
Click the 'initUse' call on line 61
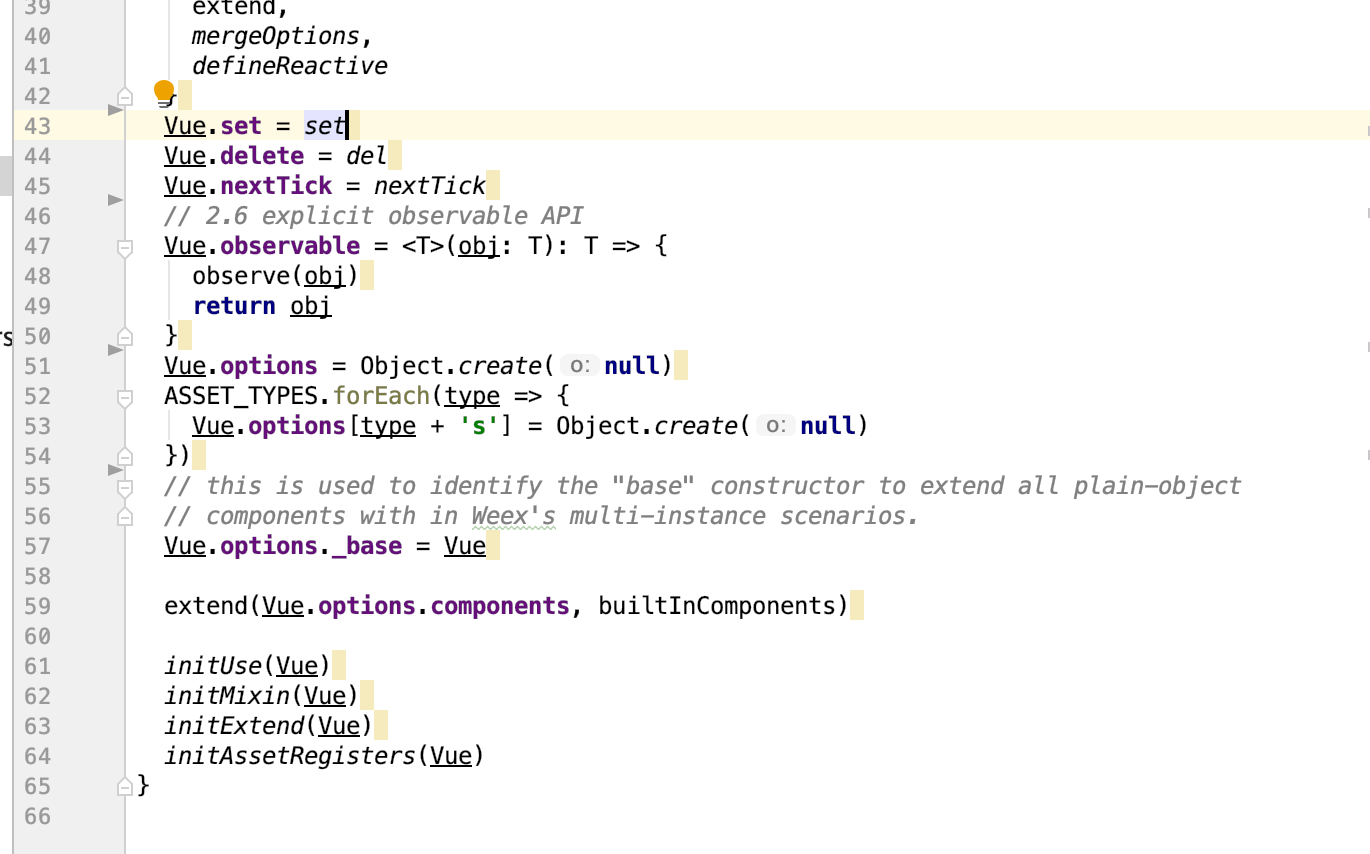coord(213,666)
